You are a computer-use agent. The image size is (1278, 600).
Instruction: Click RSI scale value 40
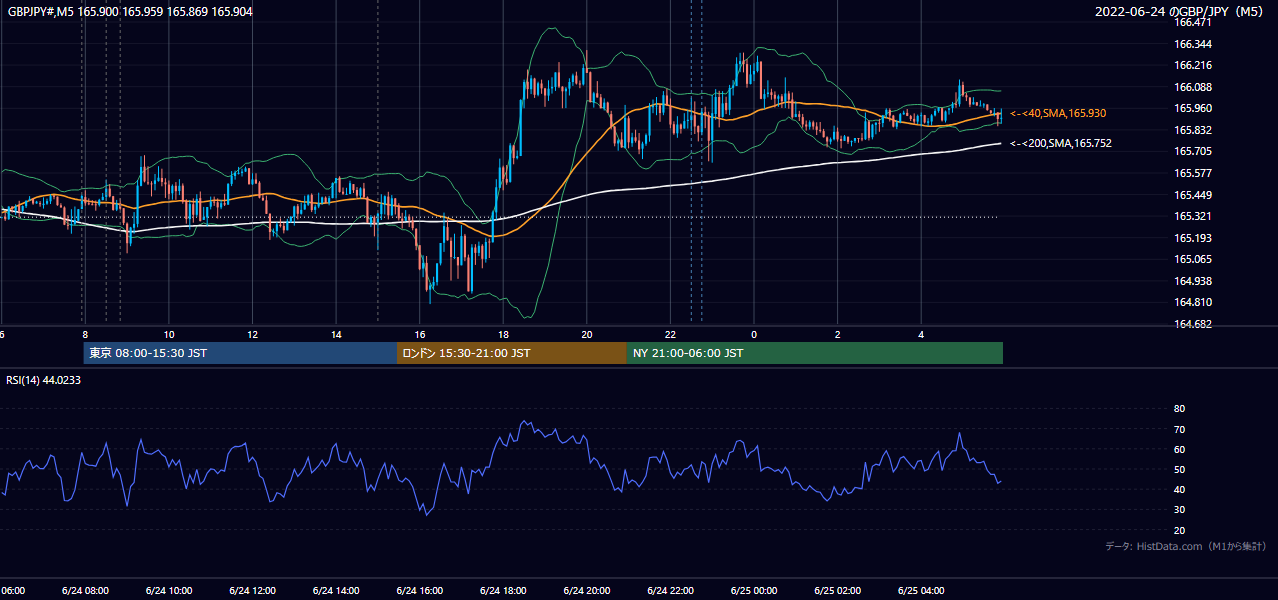click(1179, 490)
